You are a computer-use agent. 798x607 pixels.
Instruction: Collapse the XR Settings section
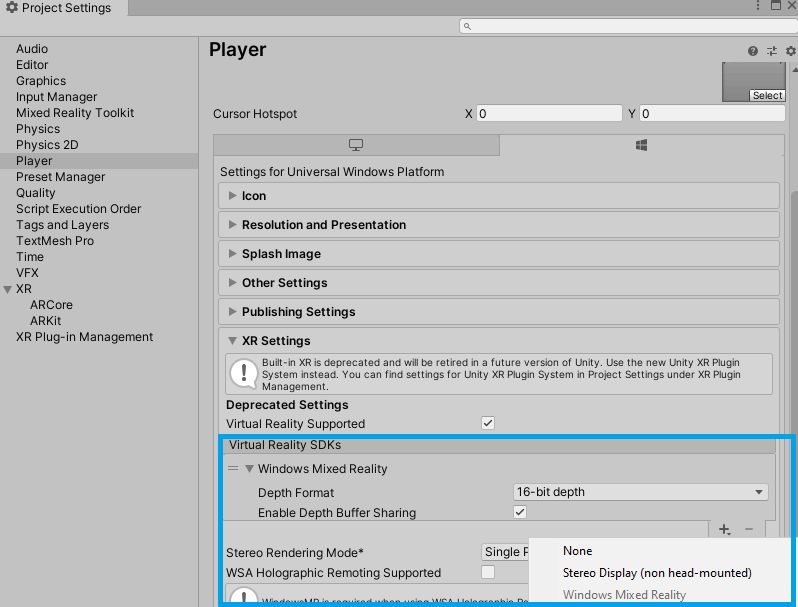pos(233,340)
